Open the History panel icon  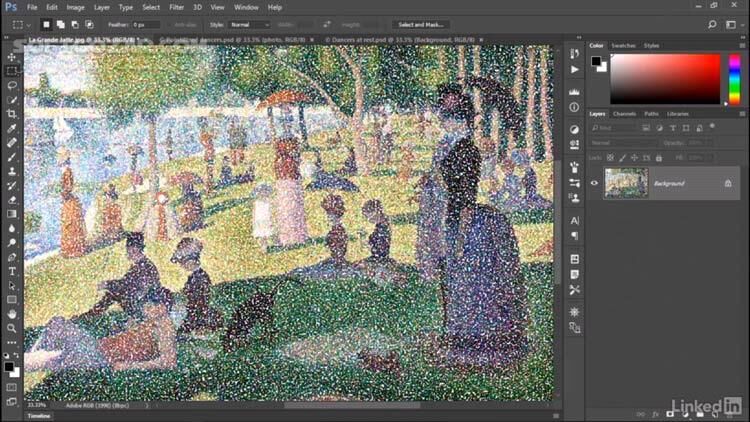(574, 54)
